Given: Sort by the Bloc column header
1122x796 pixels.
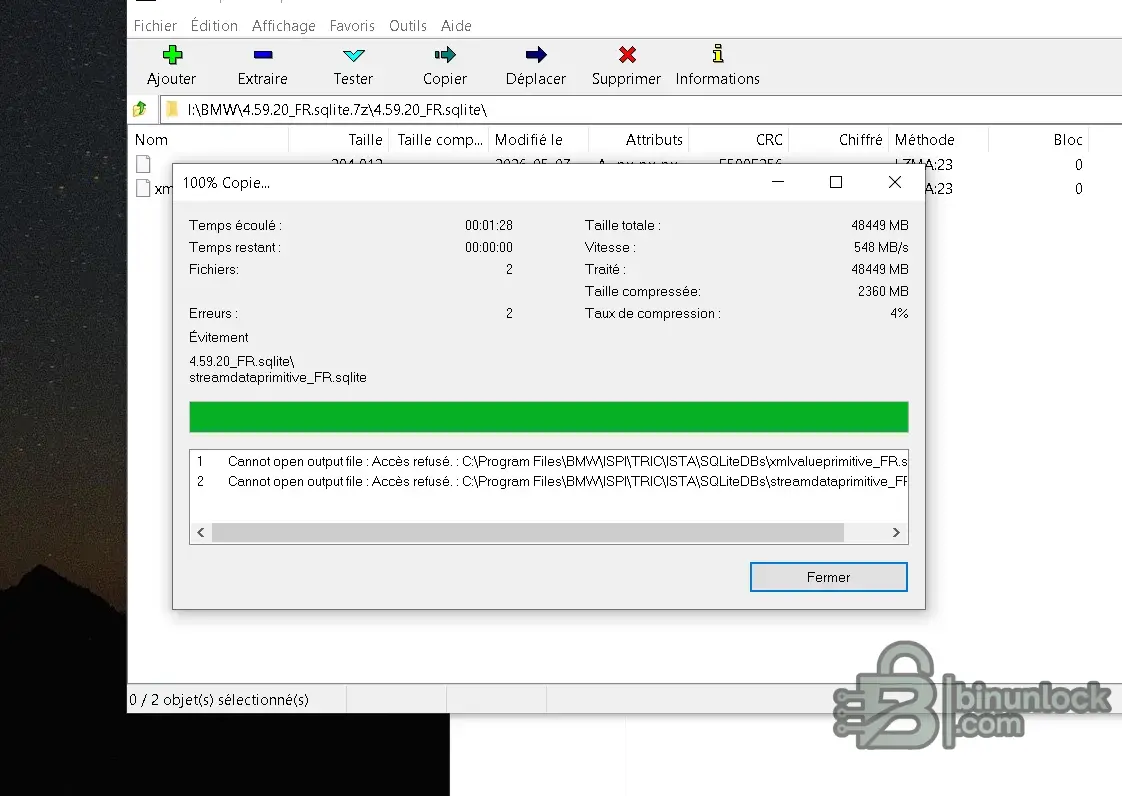Looking at the screenshot, I should coord(1038,140).
